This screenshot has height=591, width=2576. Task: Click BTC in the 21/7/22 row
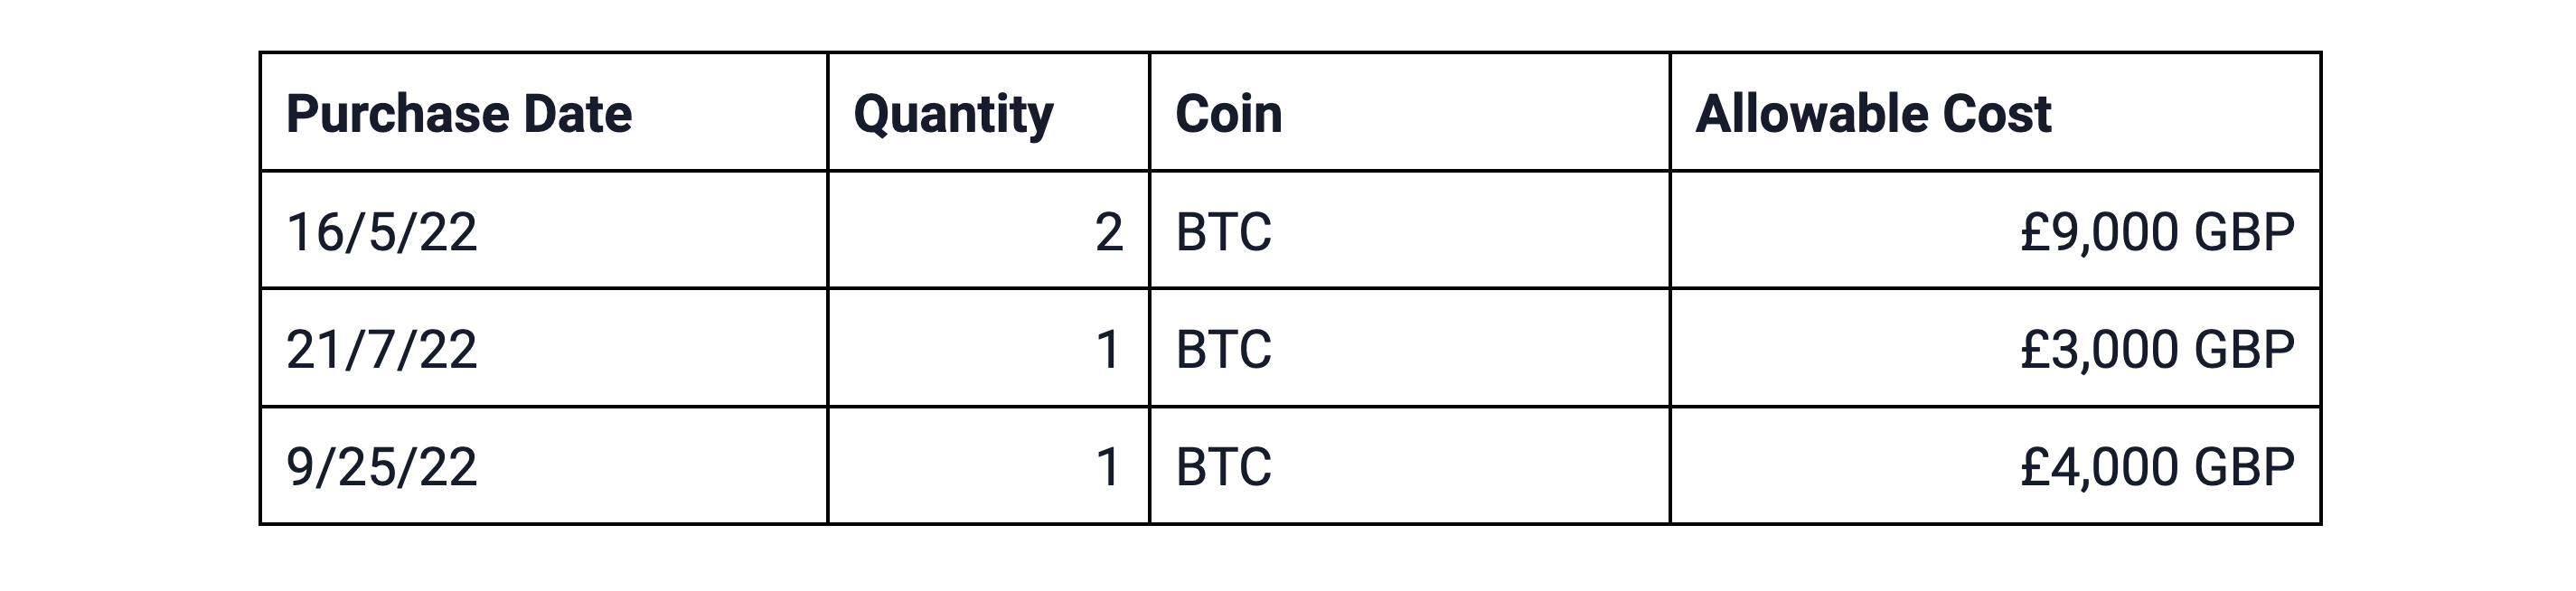[x=1223, y=350]
